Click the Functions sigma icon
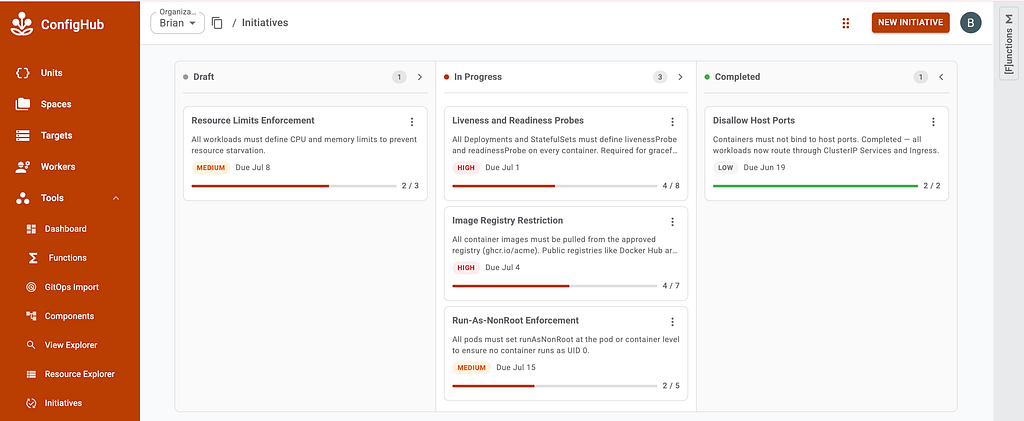The width and height of the screenshot is (1024, 421). 33,258
